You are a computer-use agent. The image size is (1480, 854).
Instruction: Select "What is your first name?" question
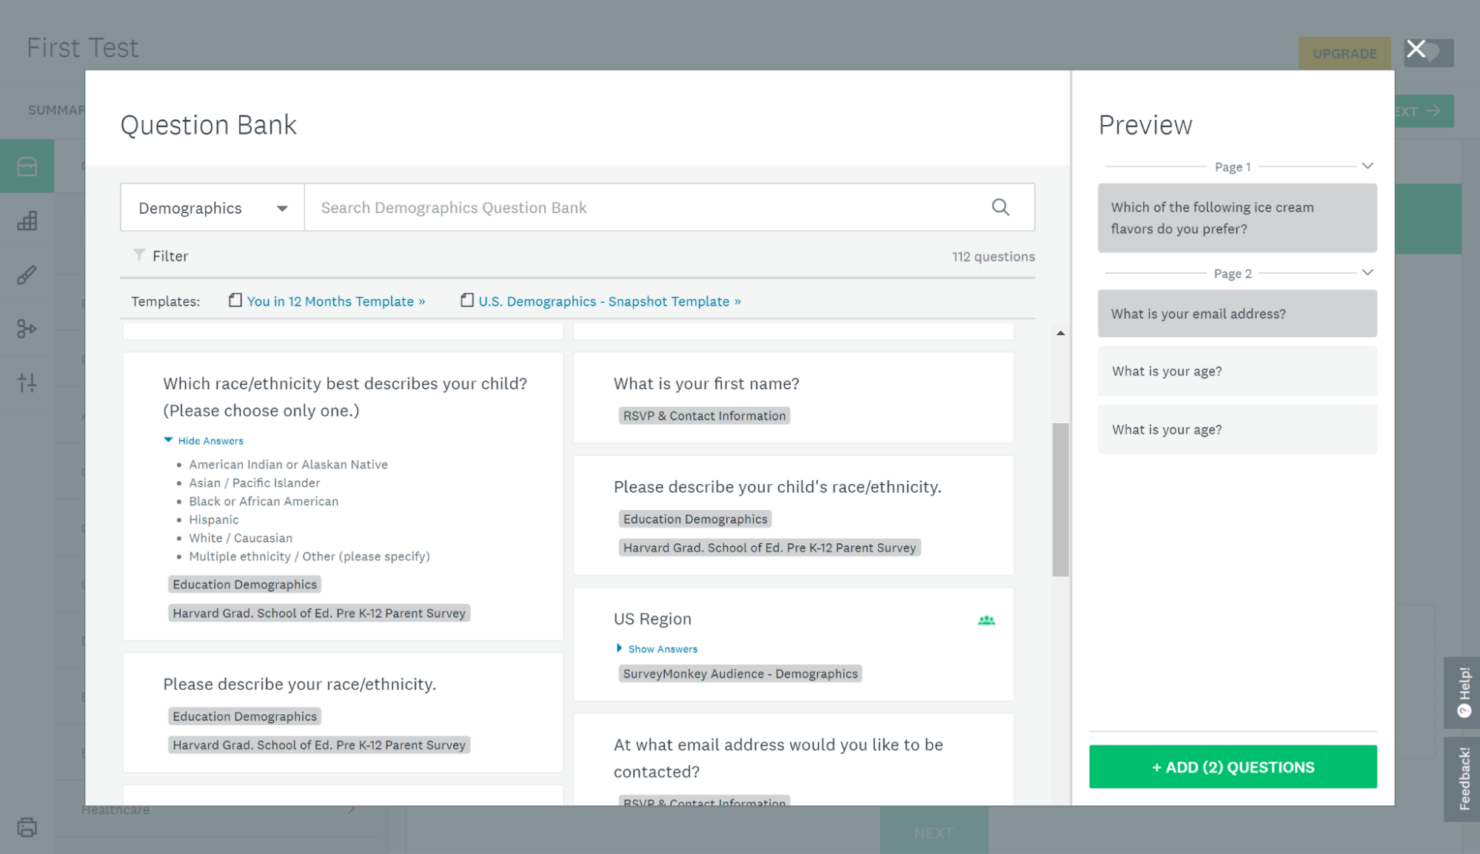point(706,383)
